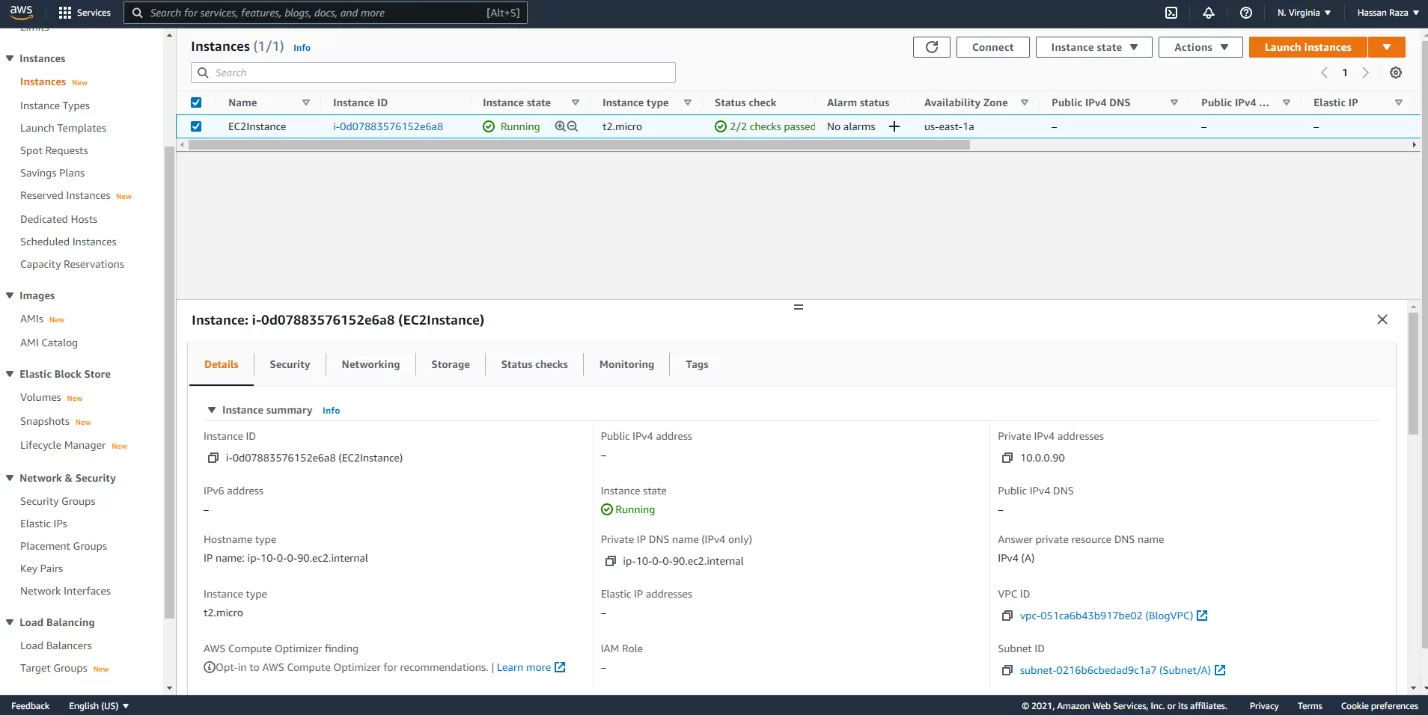
Task: Go to next page of instances
Action: [x=1366, y=72]
